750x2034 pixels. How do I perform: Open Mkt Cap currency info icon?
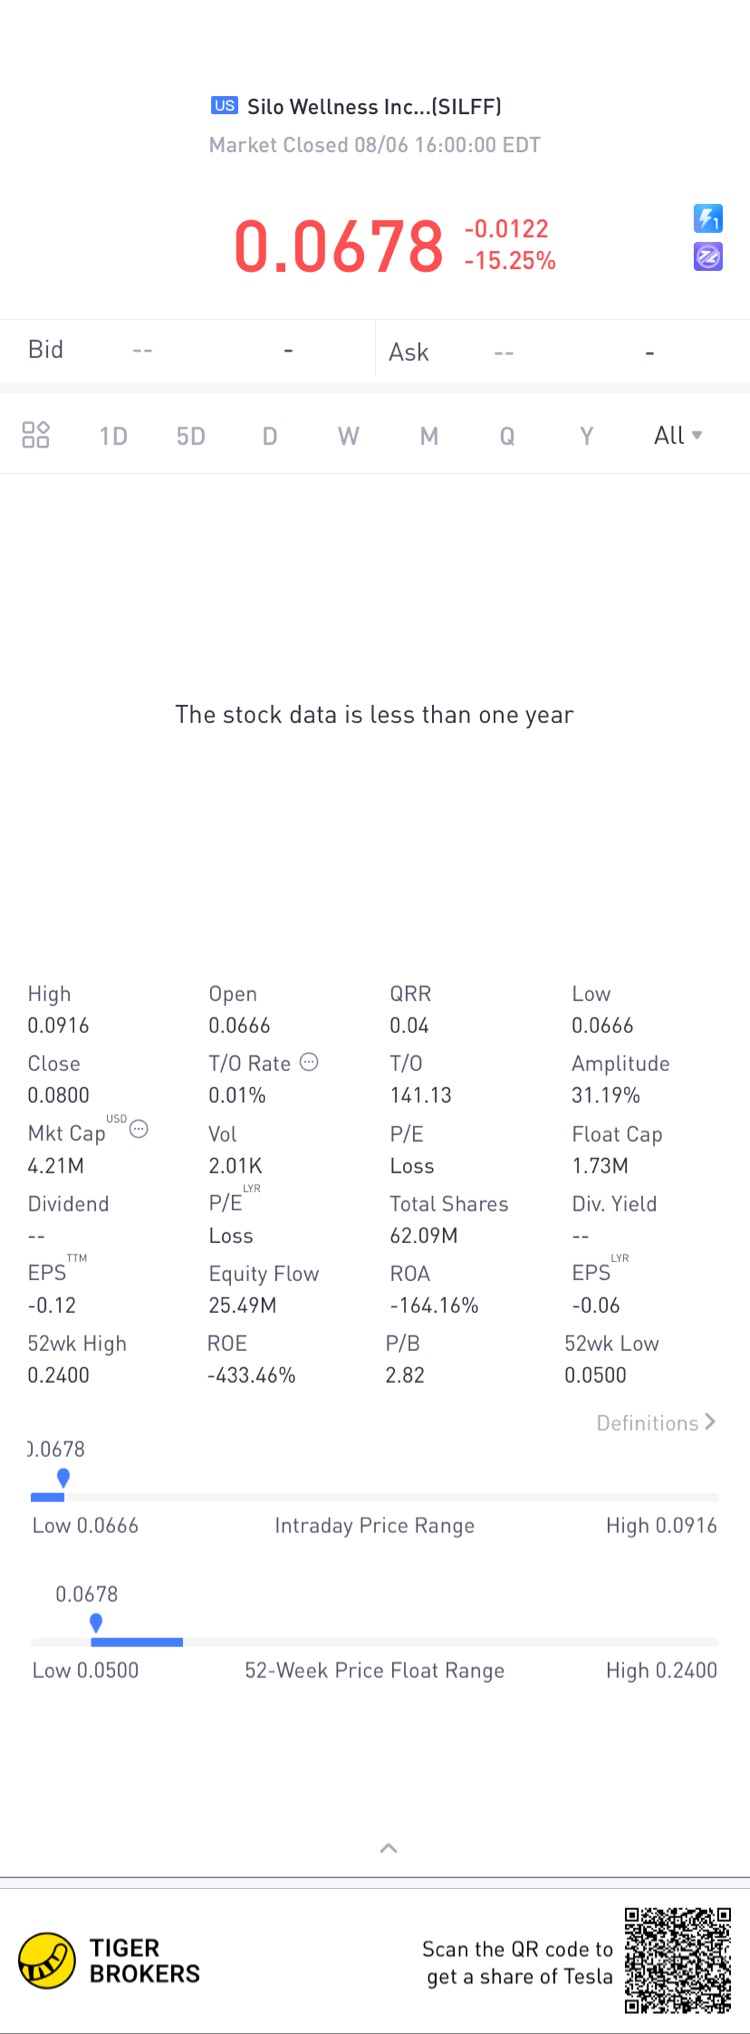point(139,1129)
